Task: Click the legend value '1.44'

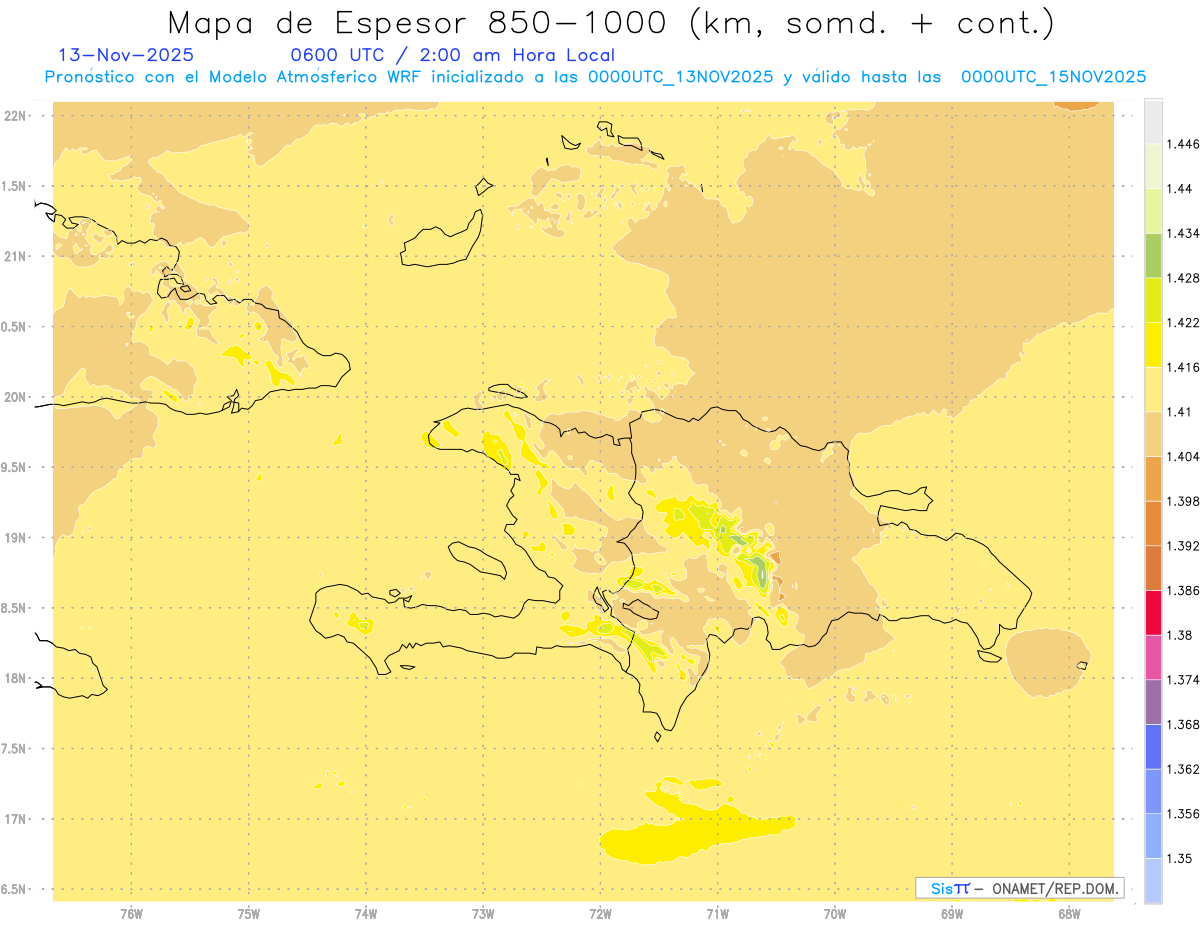Action: pyautogui.click(x=1178, y=188)
